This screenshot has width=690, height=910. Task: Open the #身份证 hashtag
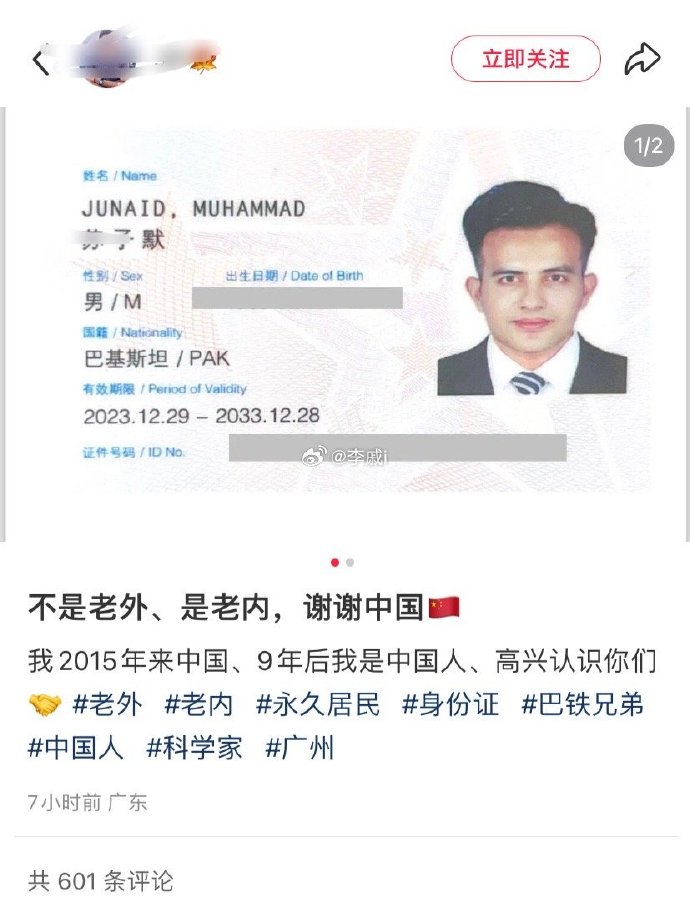pos(450,705)
